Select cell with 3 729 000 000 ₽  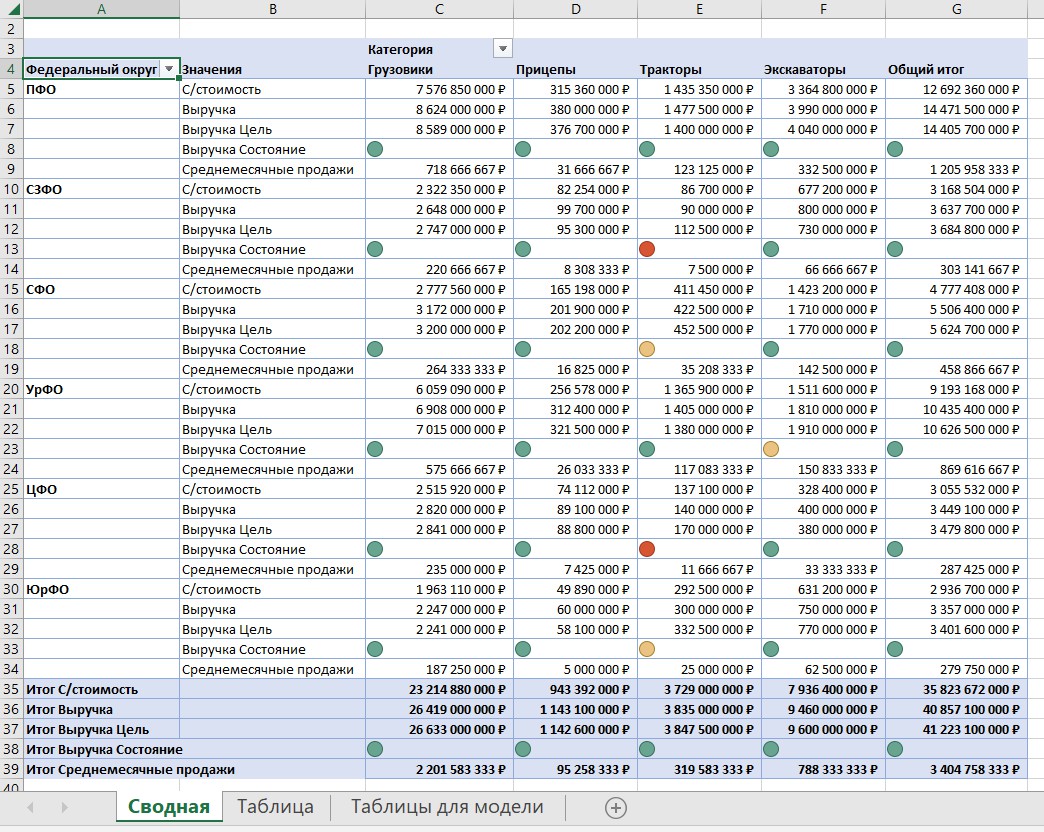click(699, 689)
